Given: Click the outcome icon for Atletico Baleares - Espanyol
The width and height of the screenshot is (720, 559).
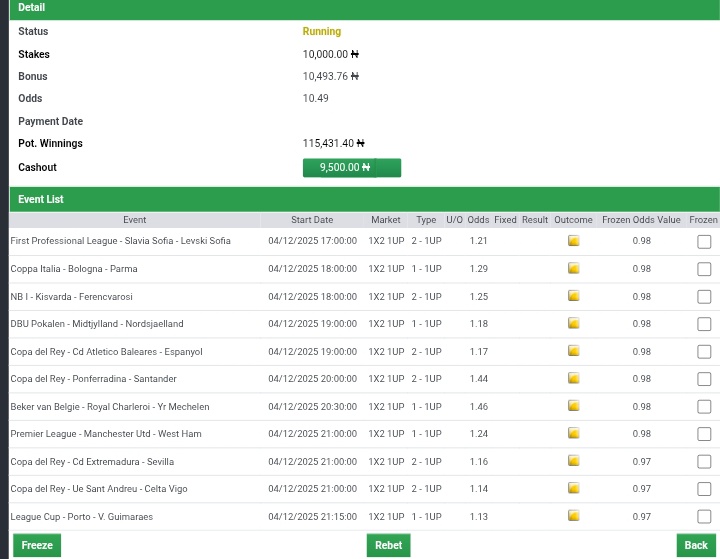Looking at the screenshot, I should click(573, 351).
